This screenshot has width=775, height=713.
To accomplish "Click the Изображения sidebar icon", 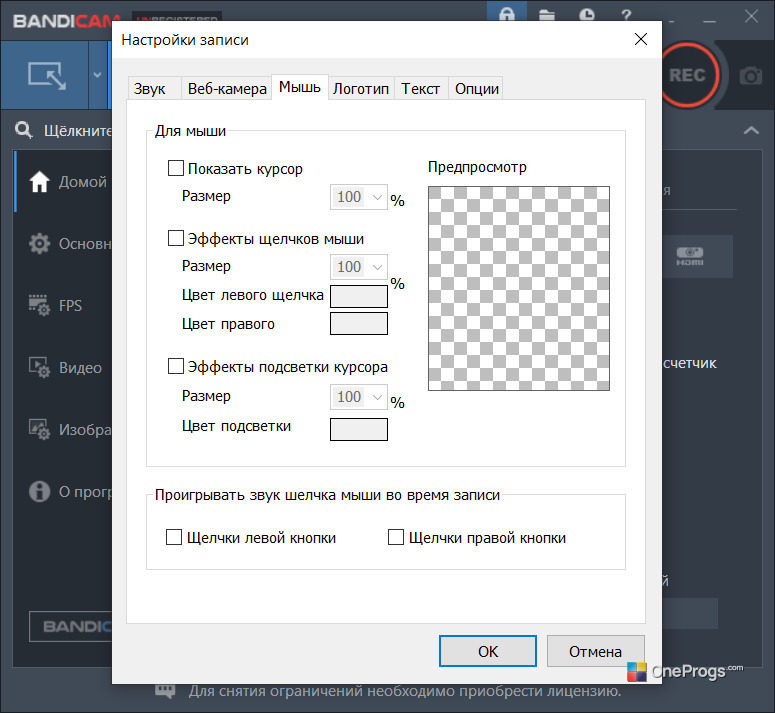I will point(39,429).
